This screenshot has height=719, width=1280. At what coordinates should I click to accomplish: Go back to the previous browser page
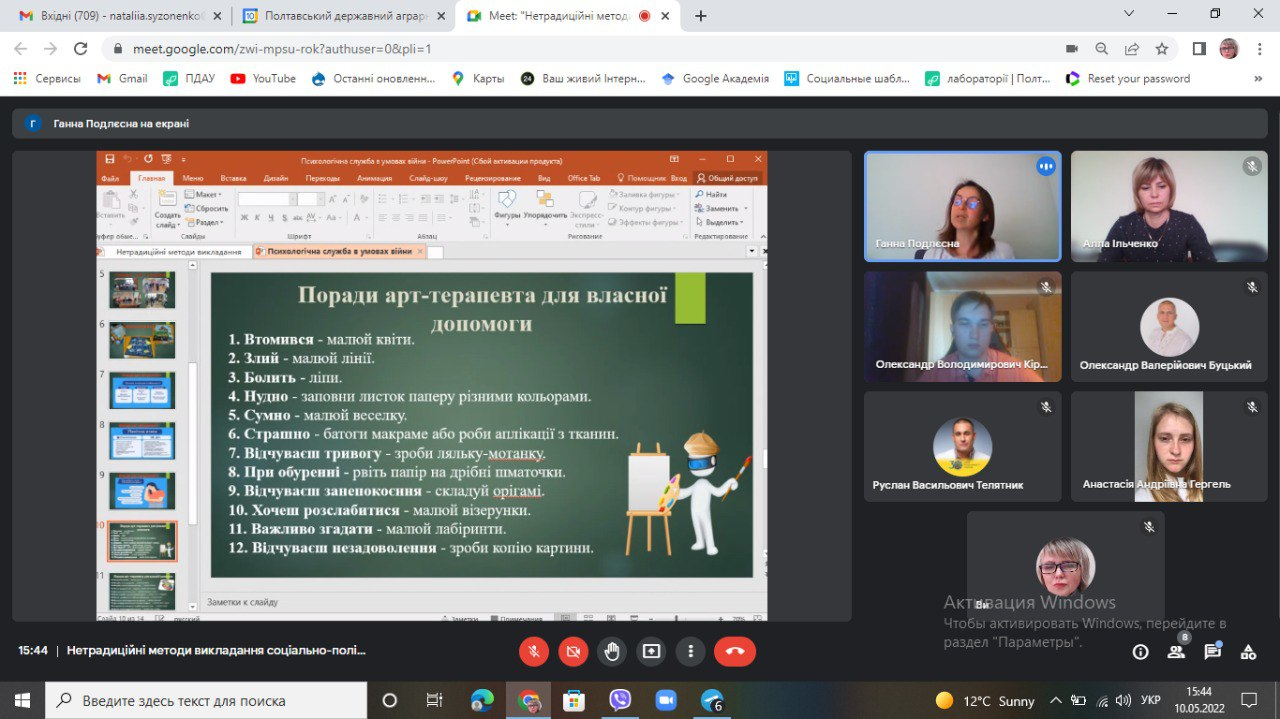pos(21,48)
